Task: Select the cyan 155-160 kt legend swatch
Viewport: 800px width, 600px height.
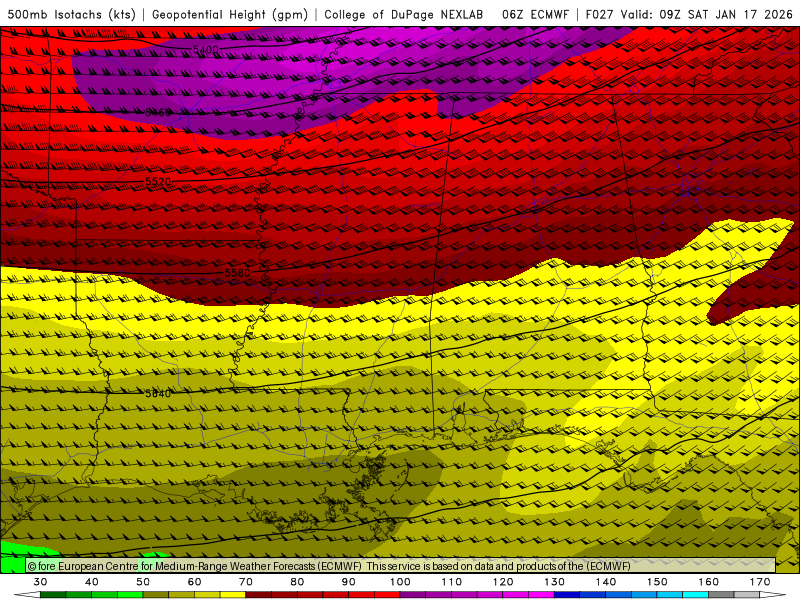Action: click(695, 595)
